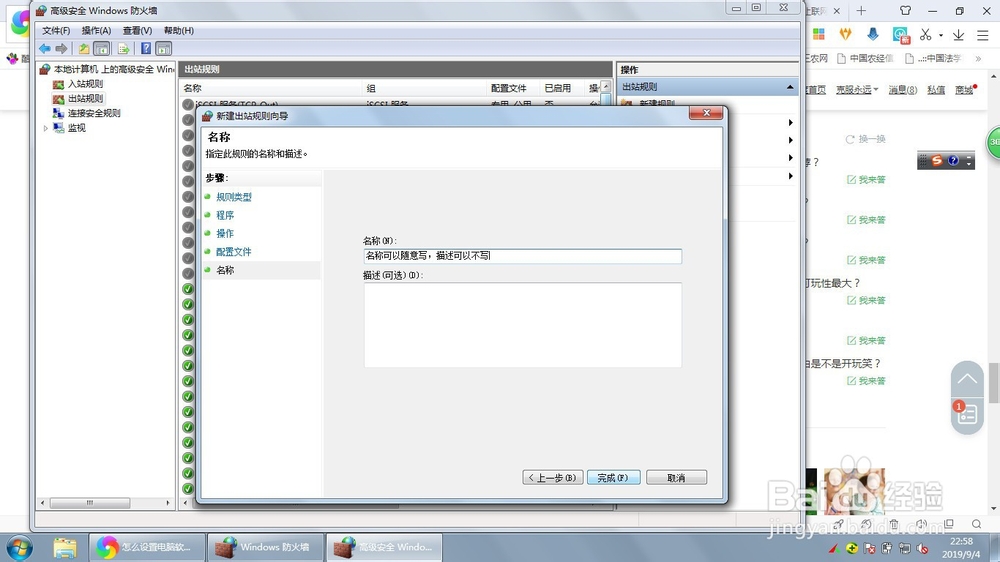Open the 帮助(H) menu
Viewport: 1000px width, 562px height.
coord(179,31)
